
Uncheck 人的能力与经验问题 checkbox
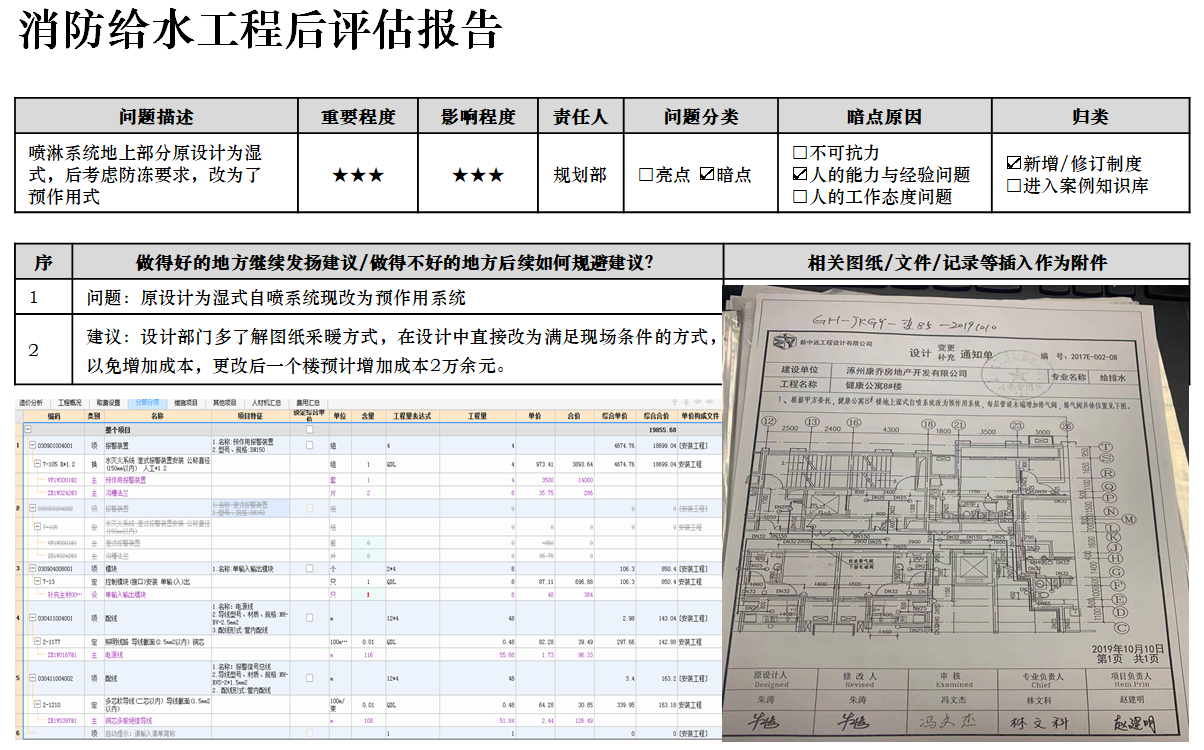pyautogui.click(x=799, y=175)
